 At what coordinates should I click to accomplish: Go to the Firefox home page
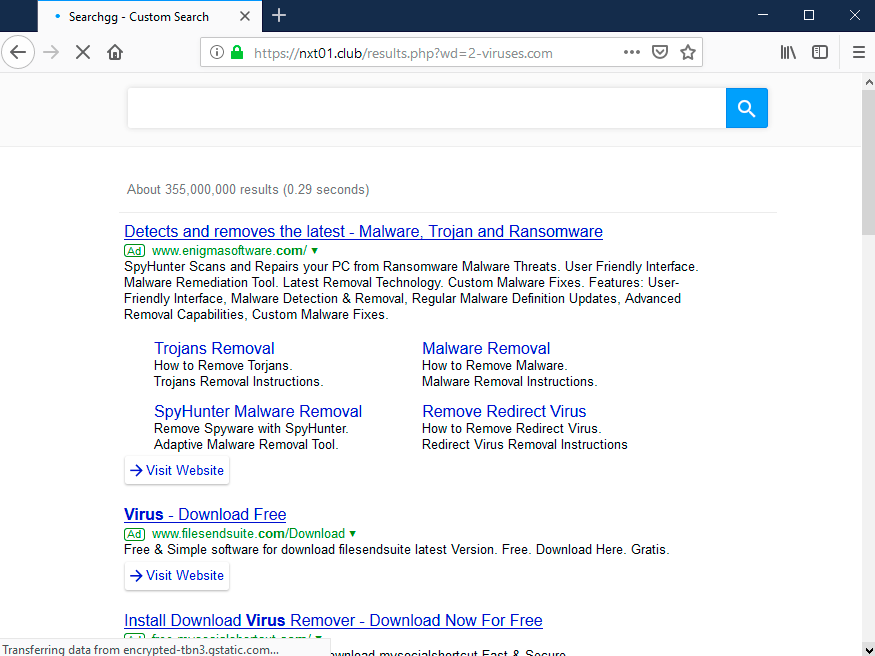coord(115,52)
